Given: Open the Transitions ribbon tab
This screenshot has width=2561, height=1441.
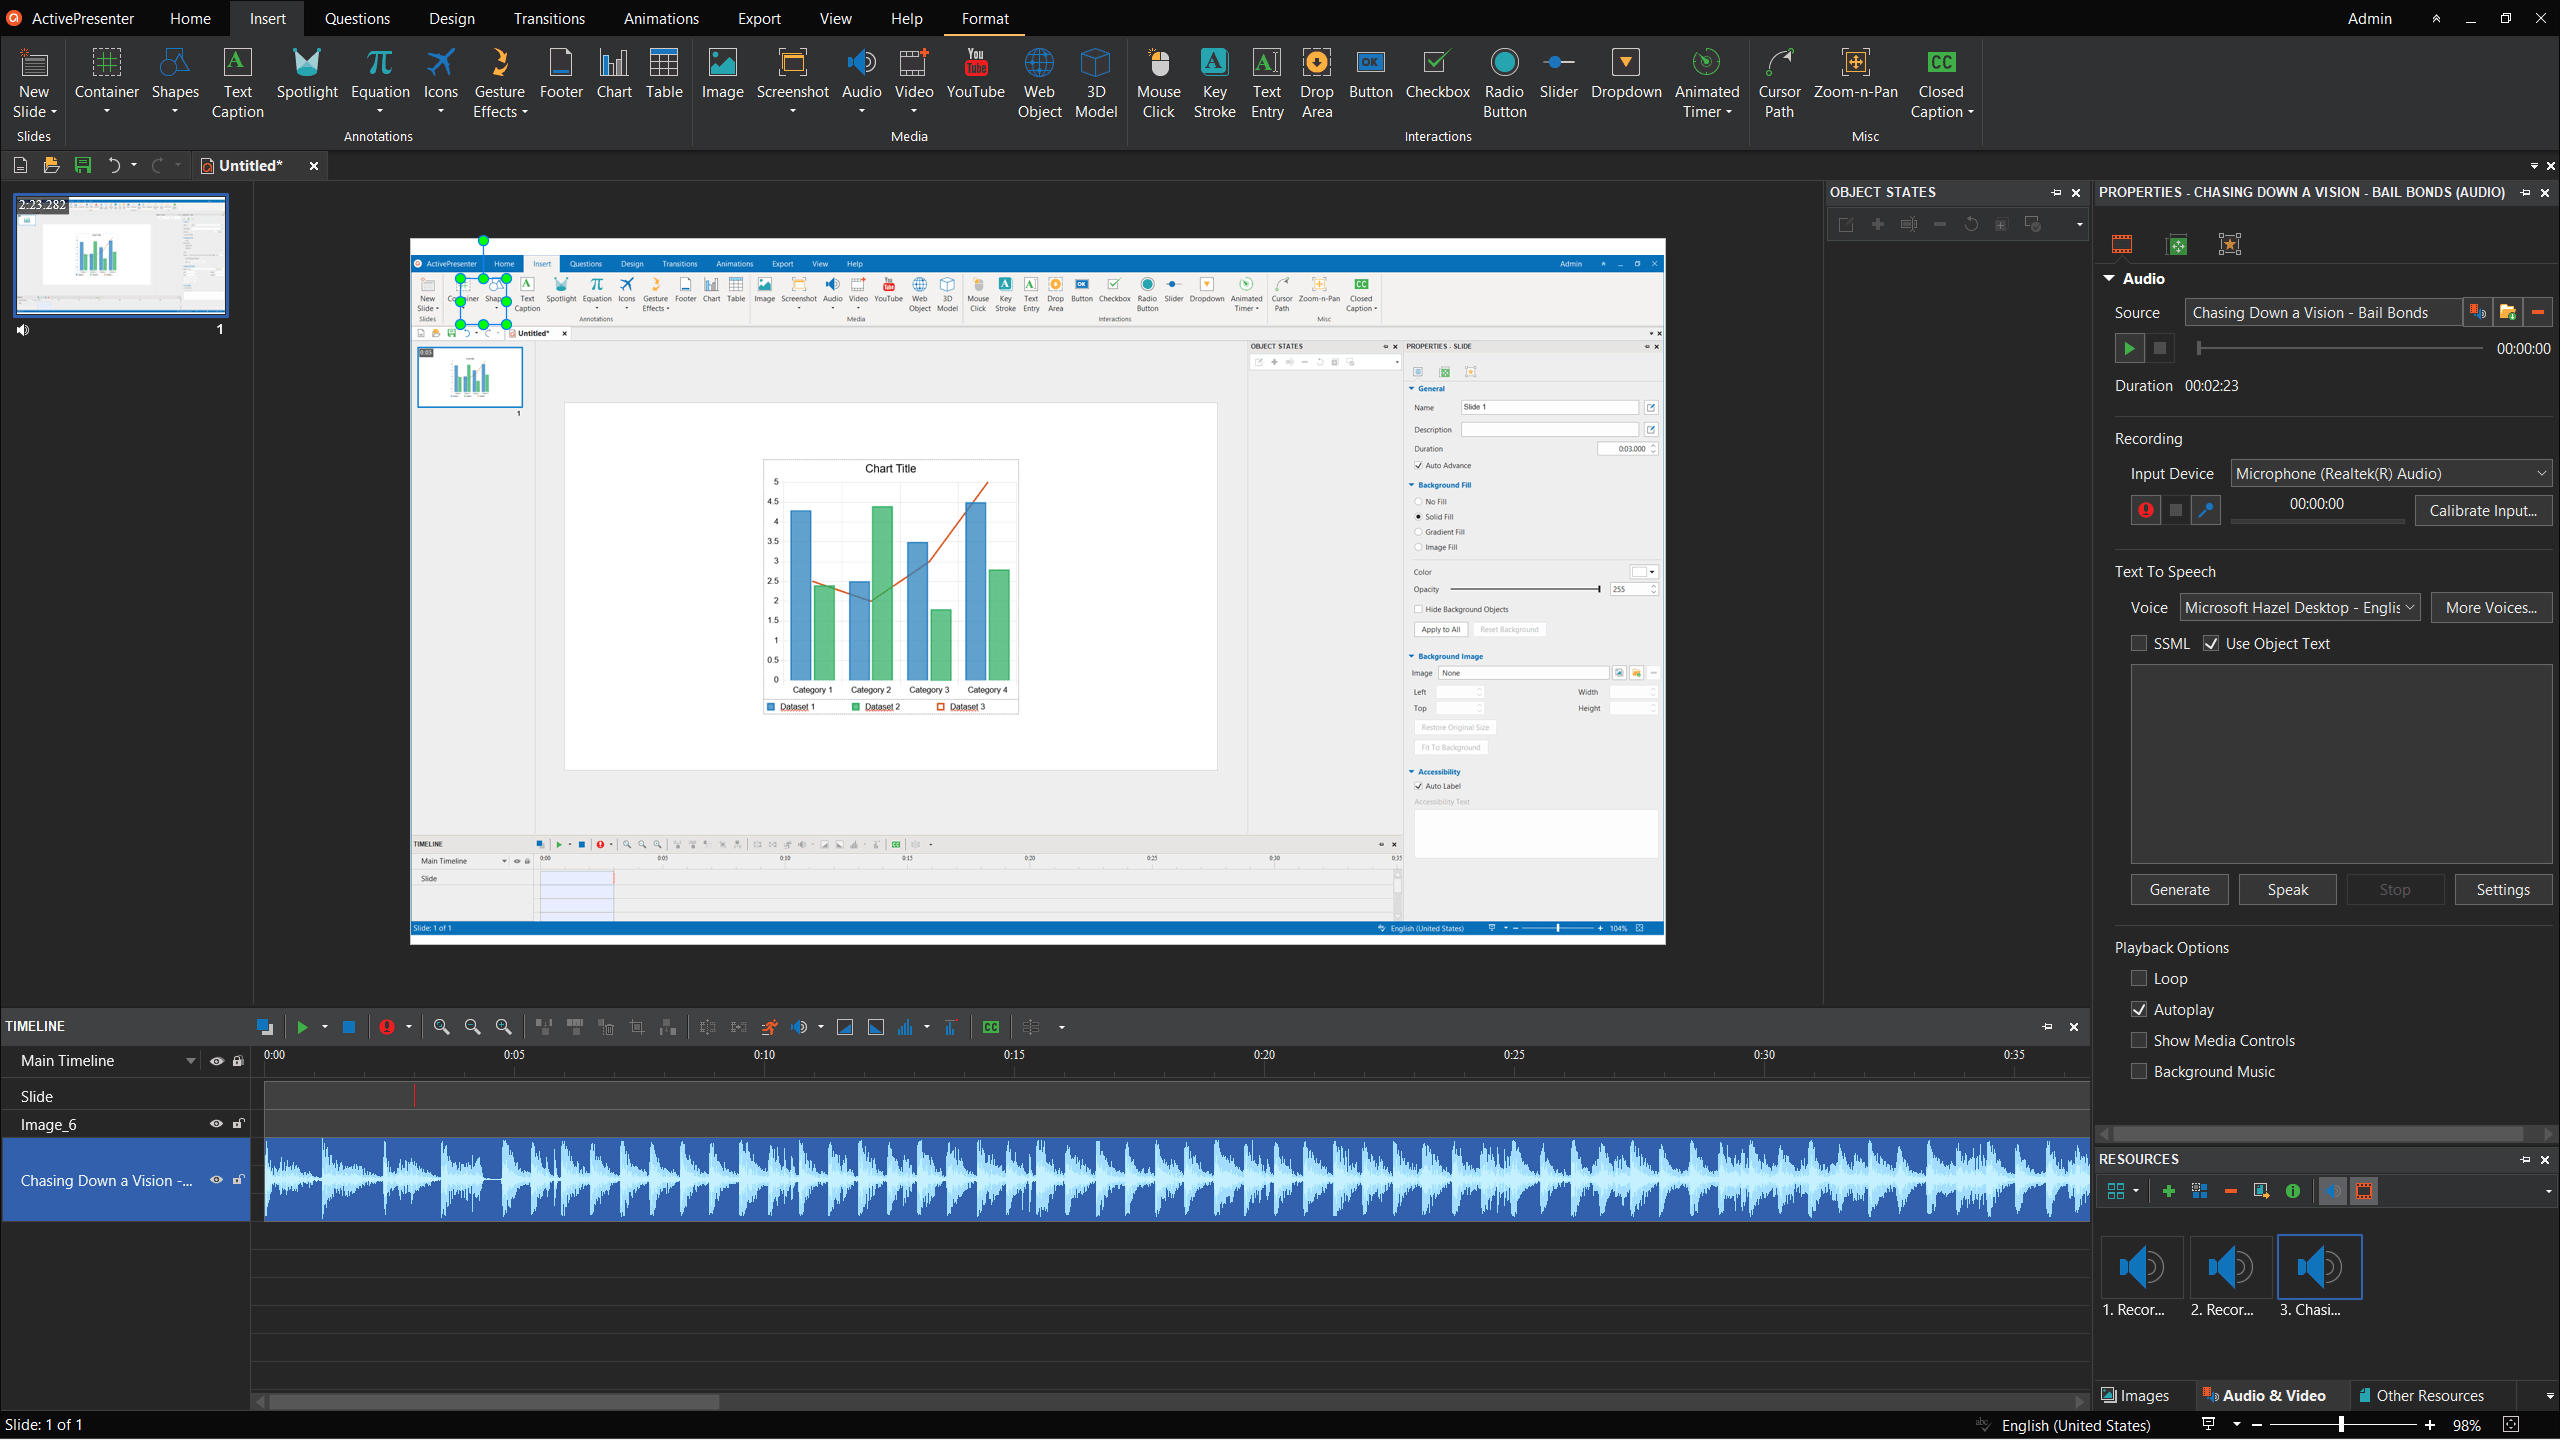Looking at the screenshot, I should [549, 19].
